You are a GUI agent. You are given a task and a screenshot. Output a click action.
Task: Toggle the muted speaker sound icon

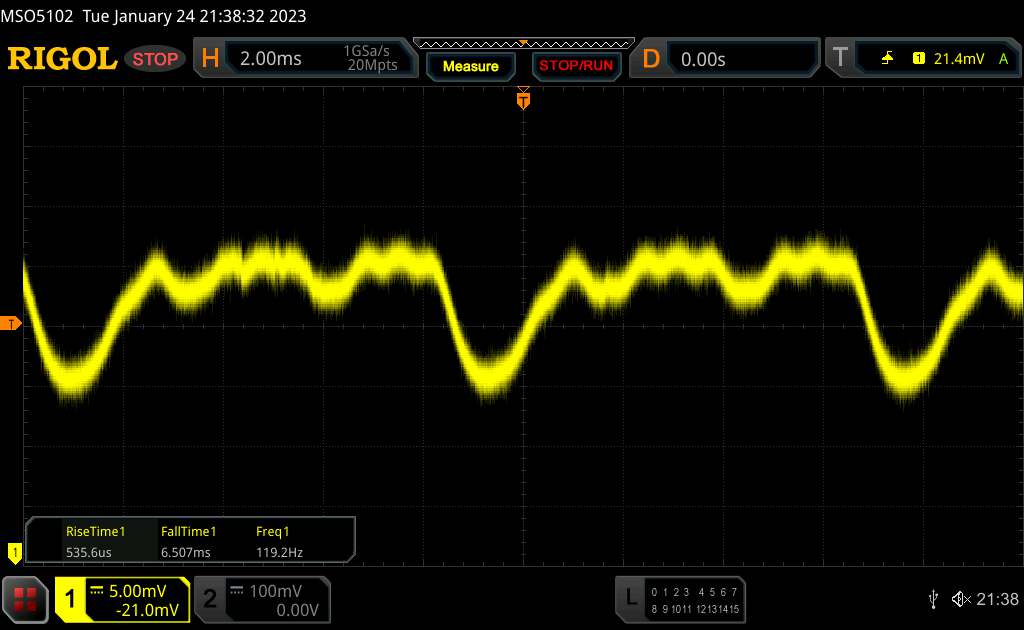(x=961, y=599)
